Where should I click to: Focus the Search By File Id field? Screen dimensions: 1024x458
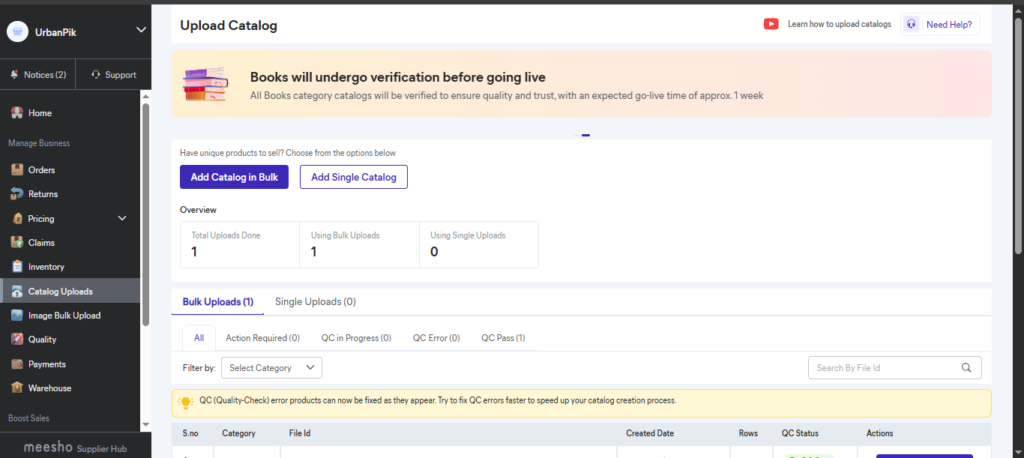[895, 368]
